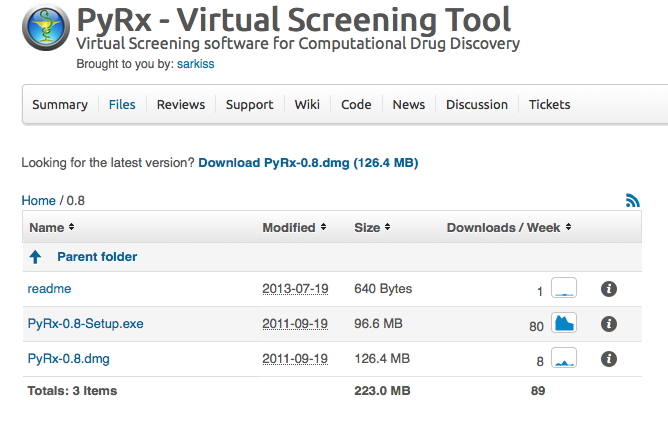Click the Totals: 3 Items label
The width and height of the screenshot is (668, 425).
(x=72, y=391)
